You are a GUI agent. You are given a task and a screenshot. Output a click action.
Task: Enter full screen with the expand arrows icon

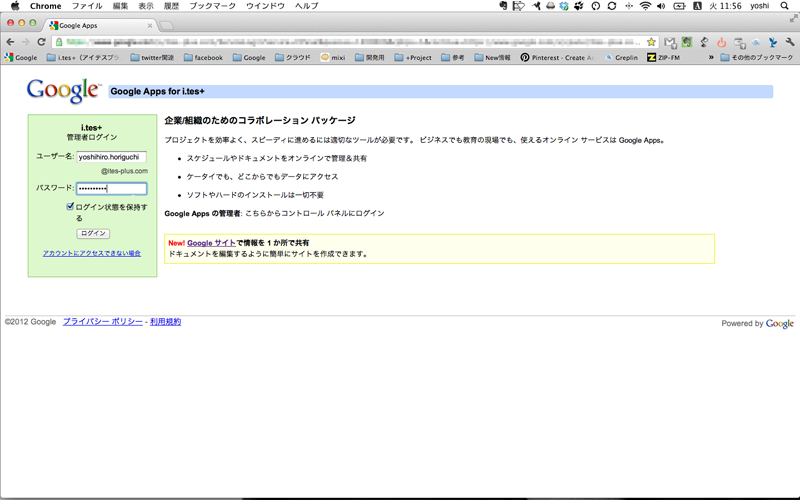[793, 18]
